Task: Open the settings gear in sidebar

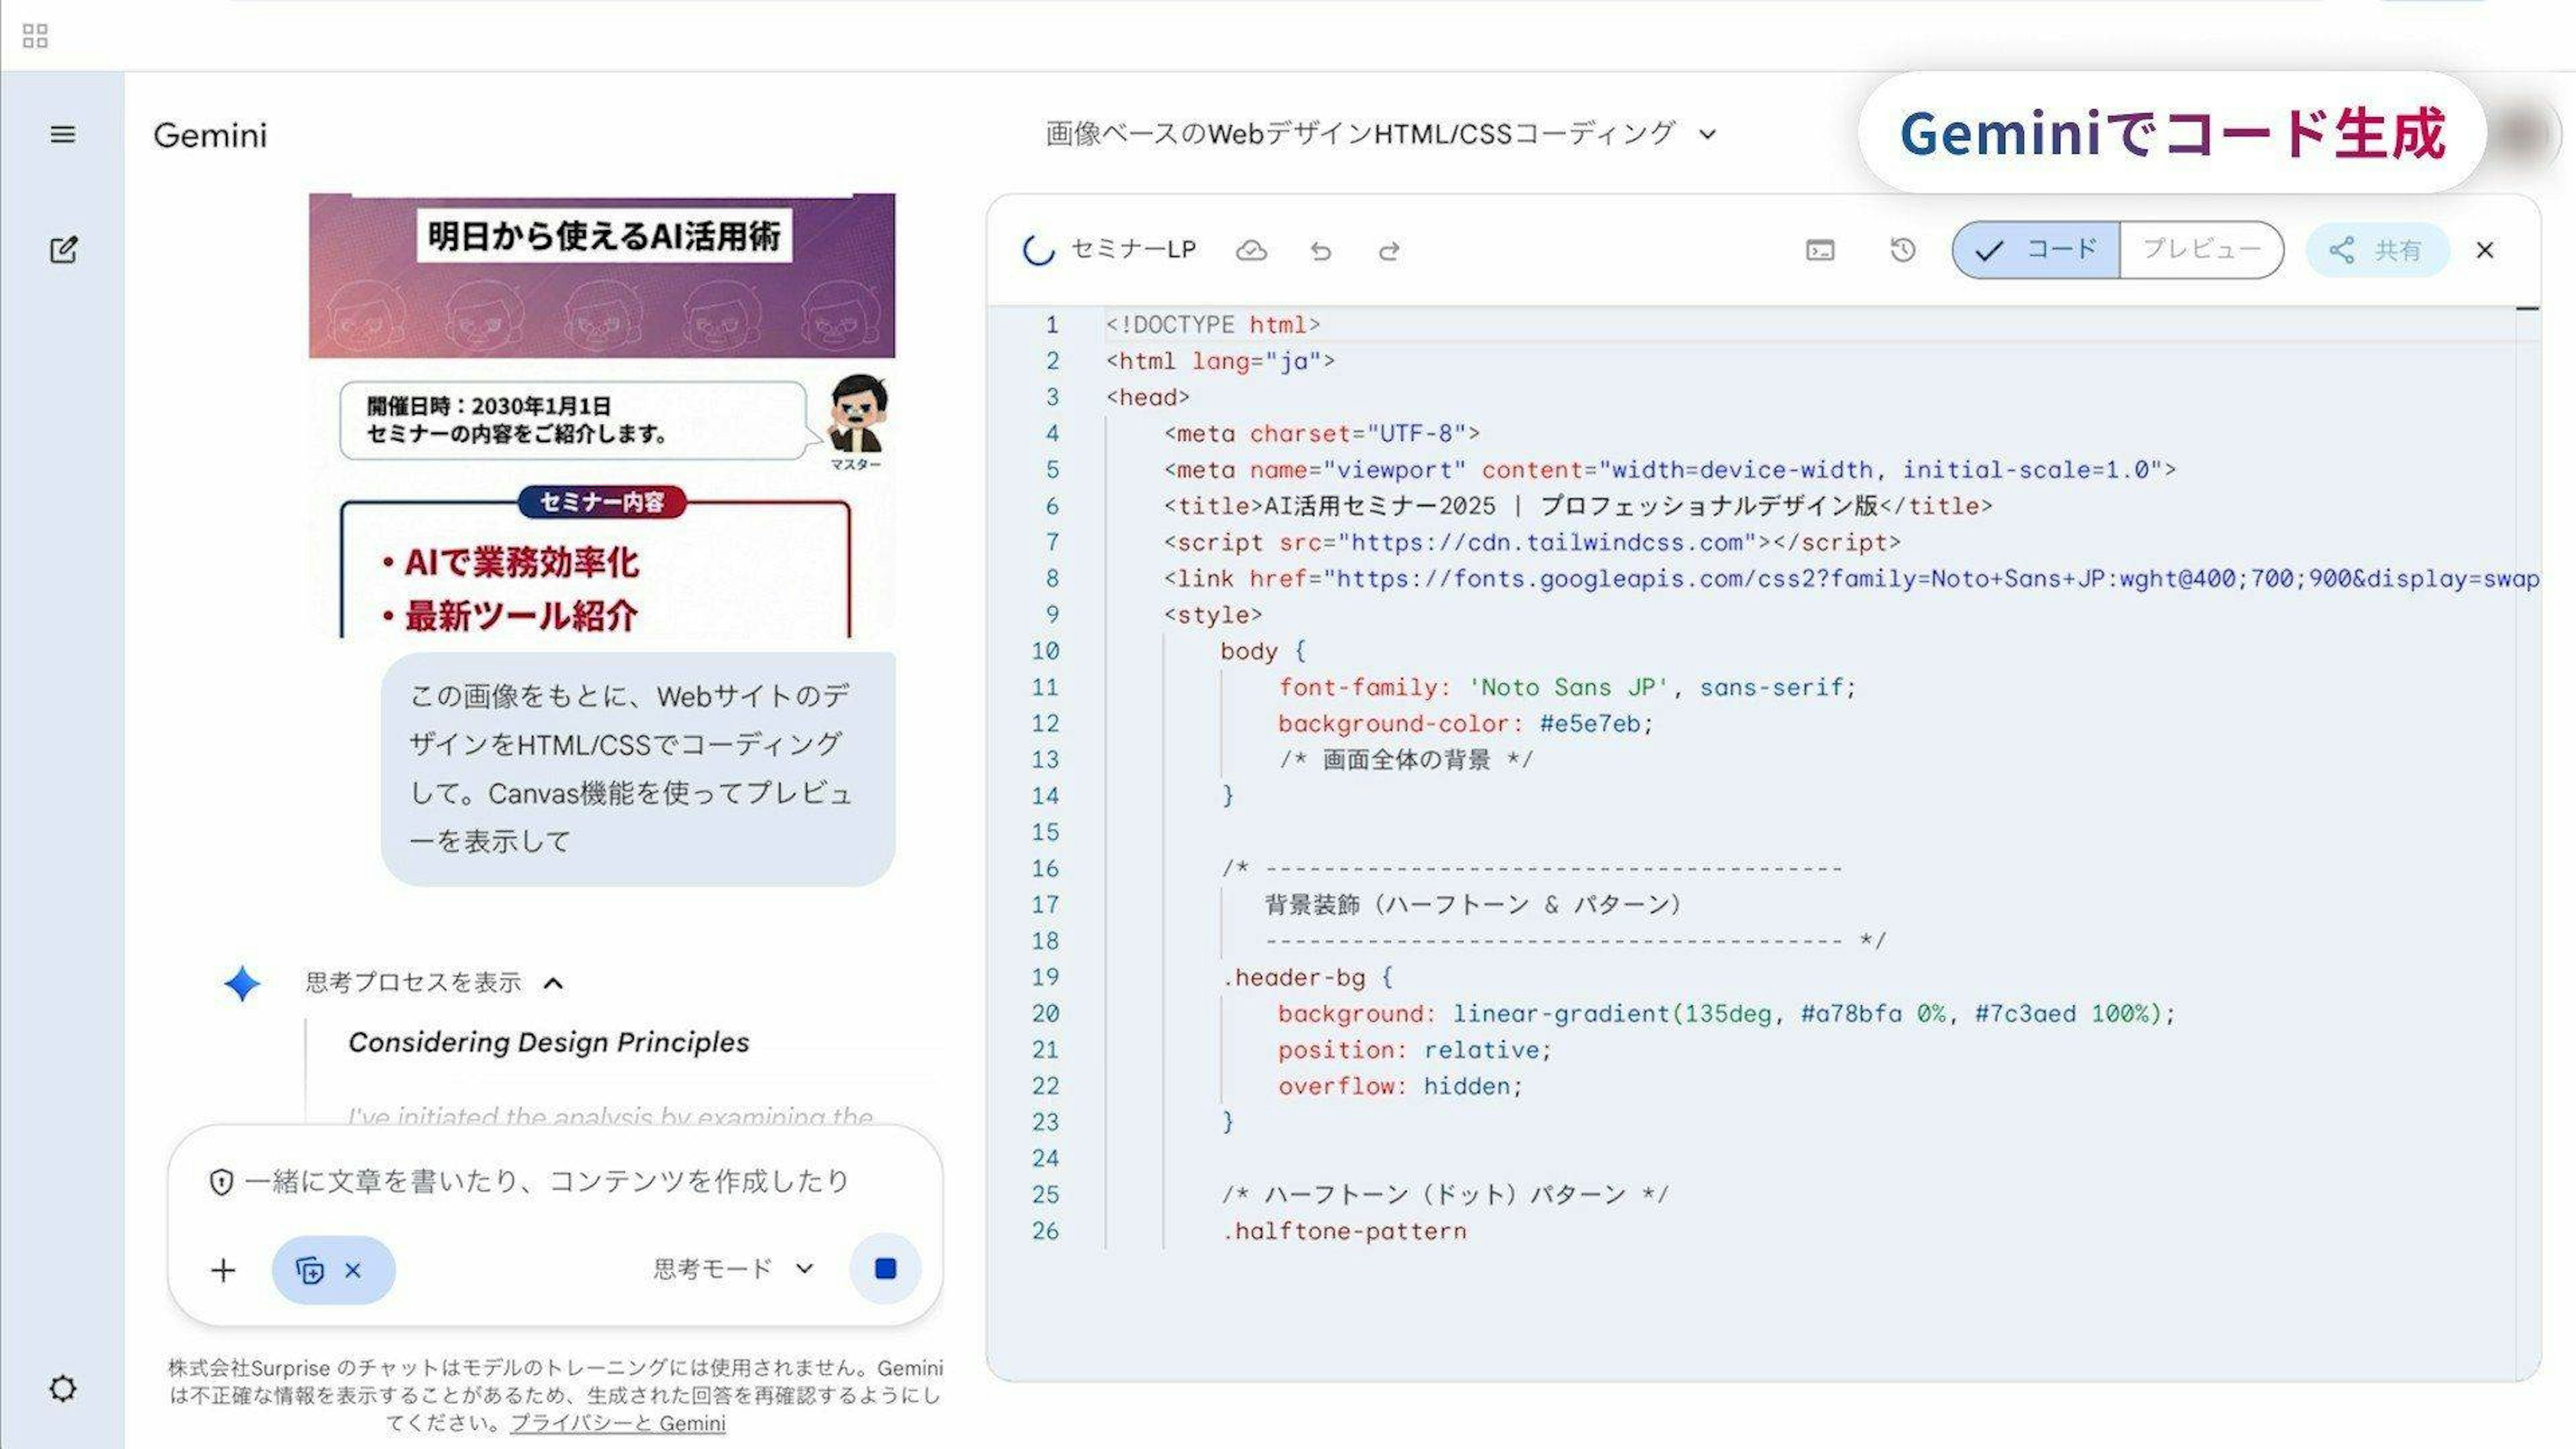Action: coord(62,1388)
